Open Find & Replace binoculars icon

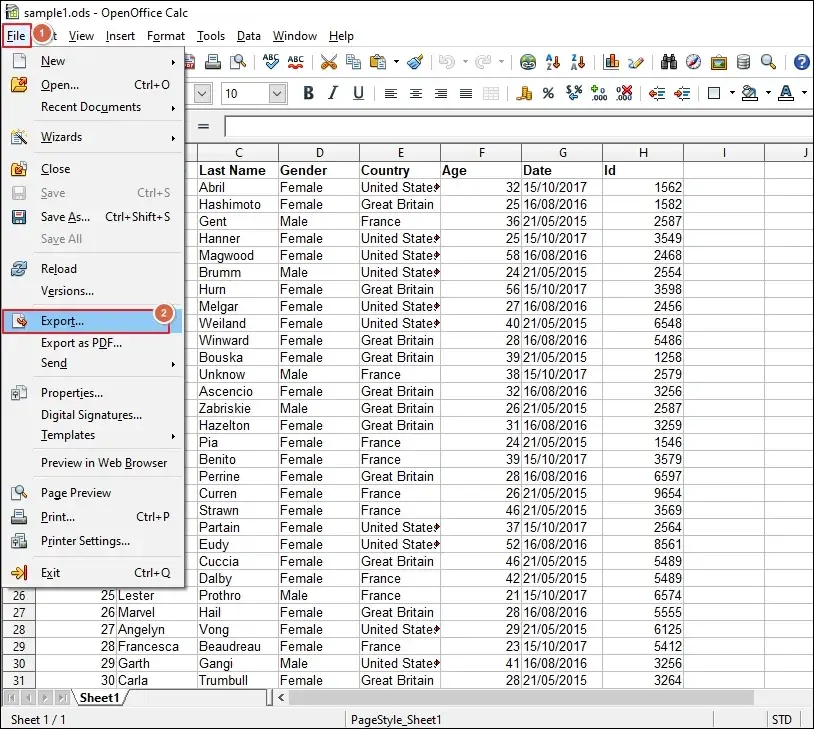(669, 62)
